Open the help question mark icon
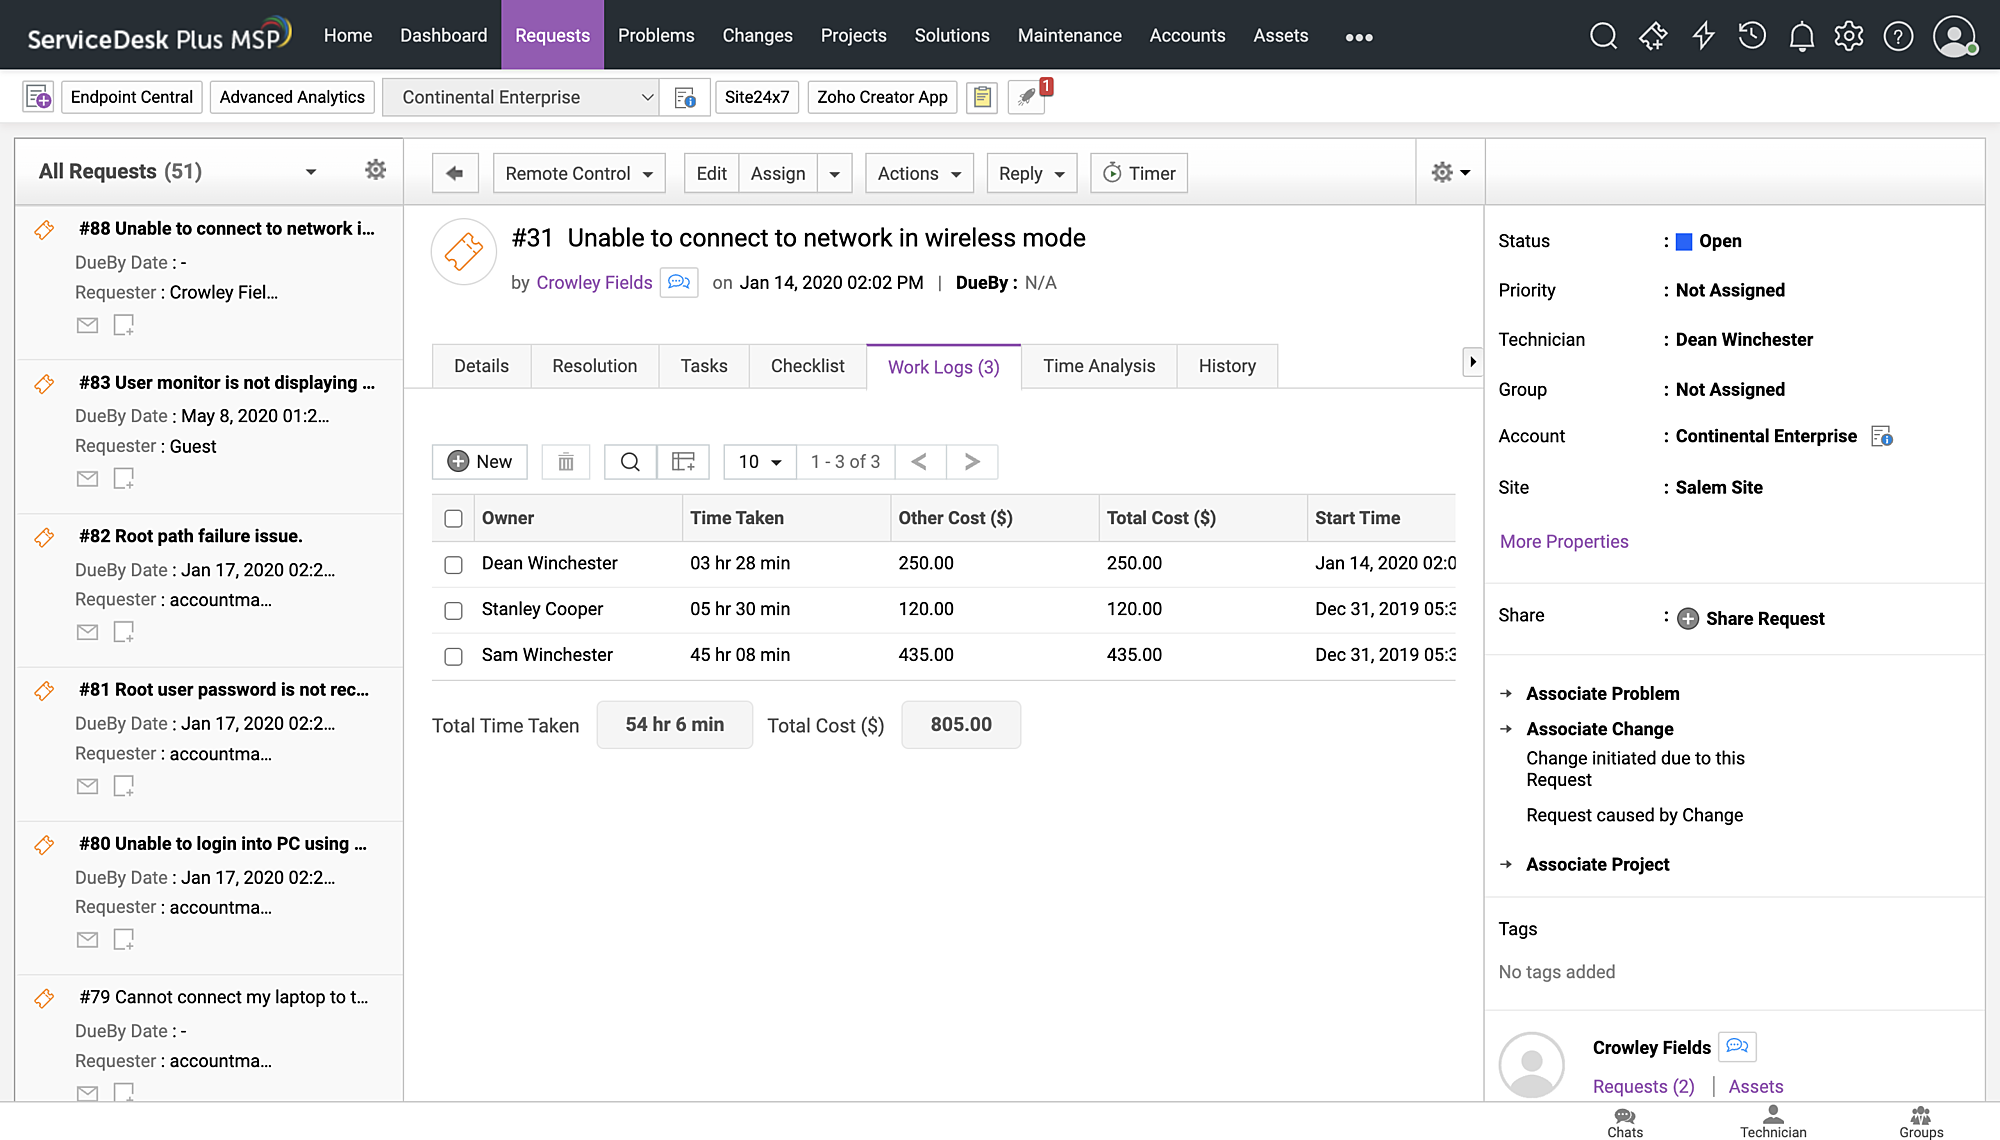2000x1140 pixels. point(1898,35)
